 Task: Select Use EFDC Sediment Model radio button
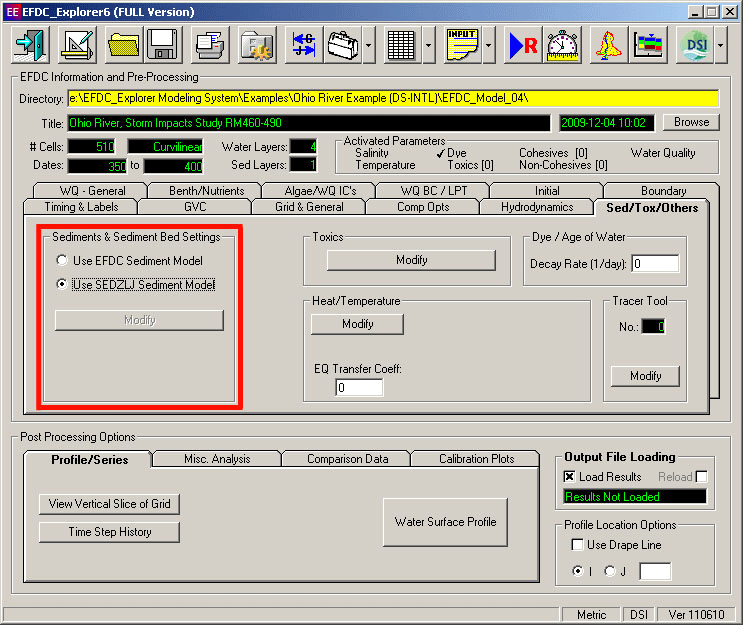click(x=62, y=260)
